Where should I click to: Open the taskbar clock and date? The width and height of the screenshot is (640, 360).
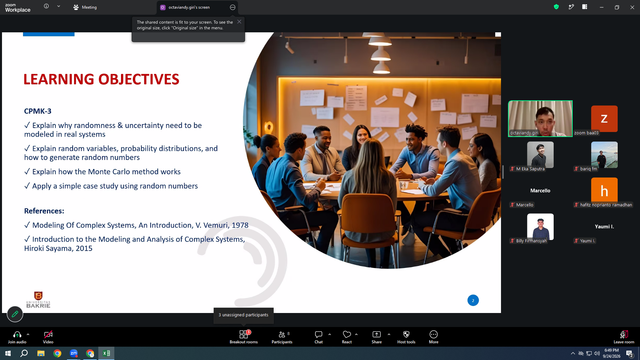click(611, 353)
